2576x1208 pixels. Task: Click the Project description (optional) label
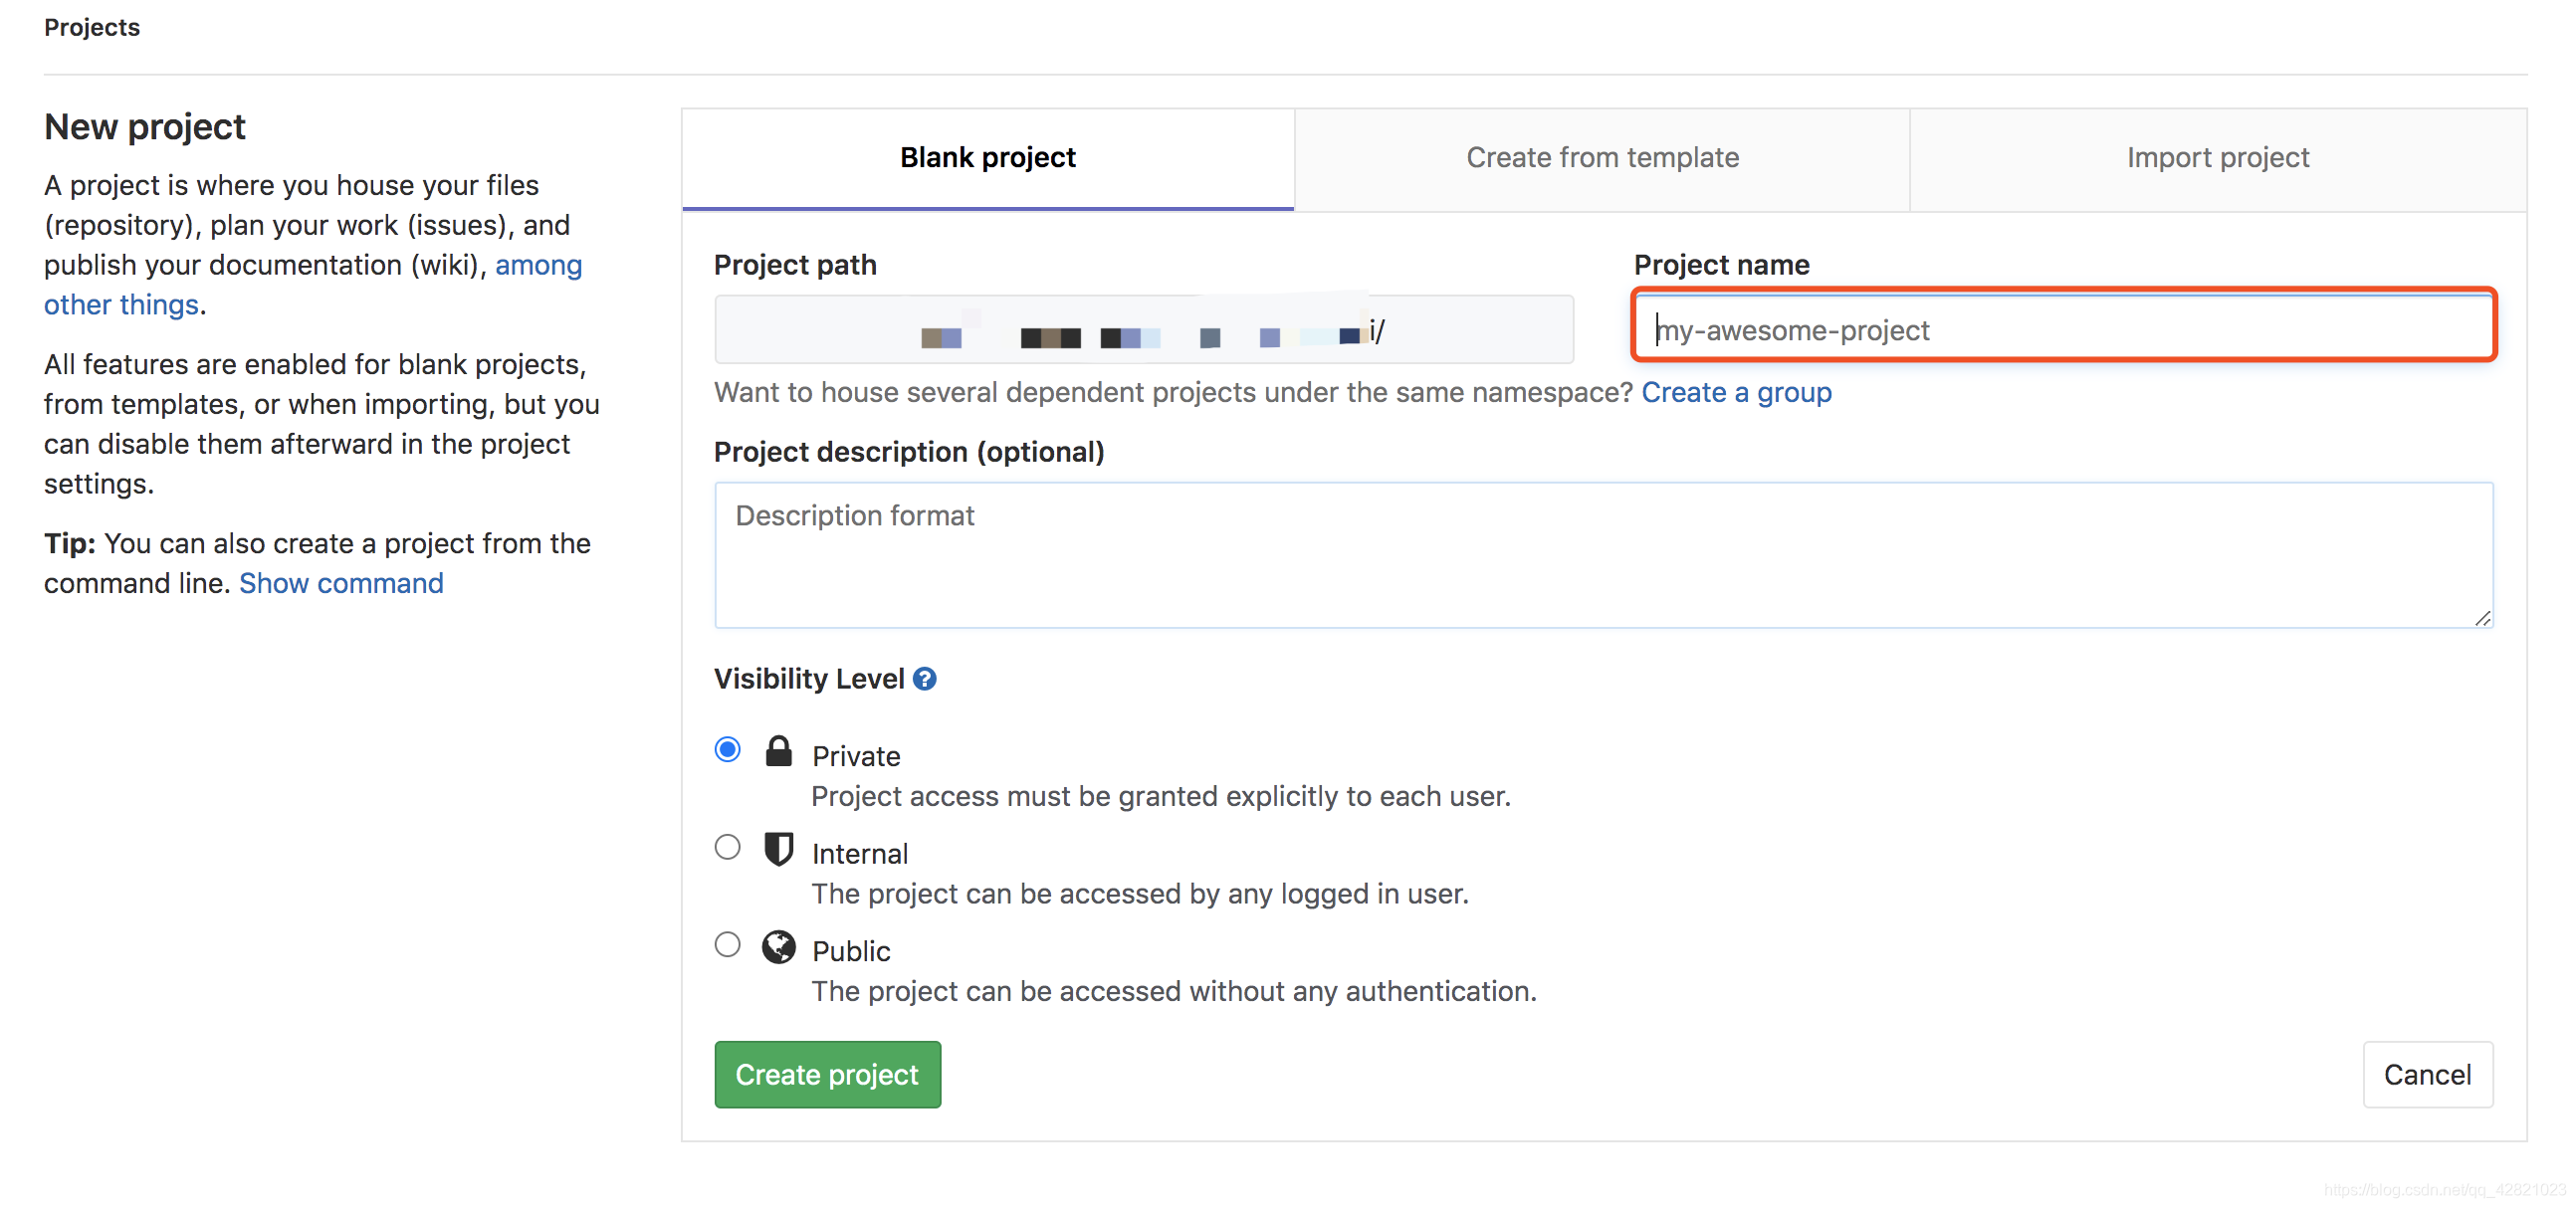[x=909, y=452]
